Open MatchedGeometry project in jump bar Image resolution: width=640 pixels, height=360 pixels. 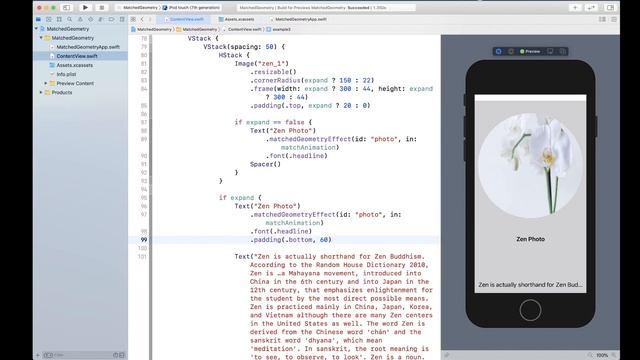coord(151,29)
